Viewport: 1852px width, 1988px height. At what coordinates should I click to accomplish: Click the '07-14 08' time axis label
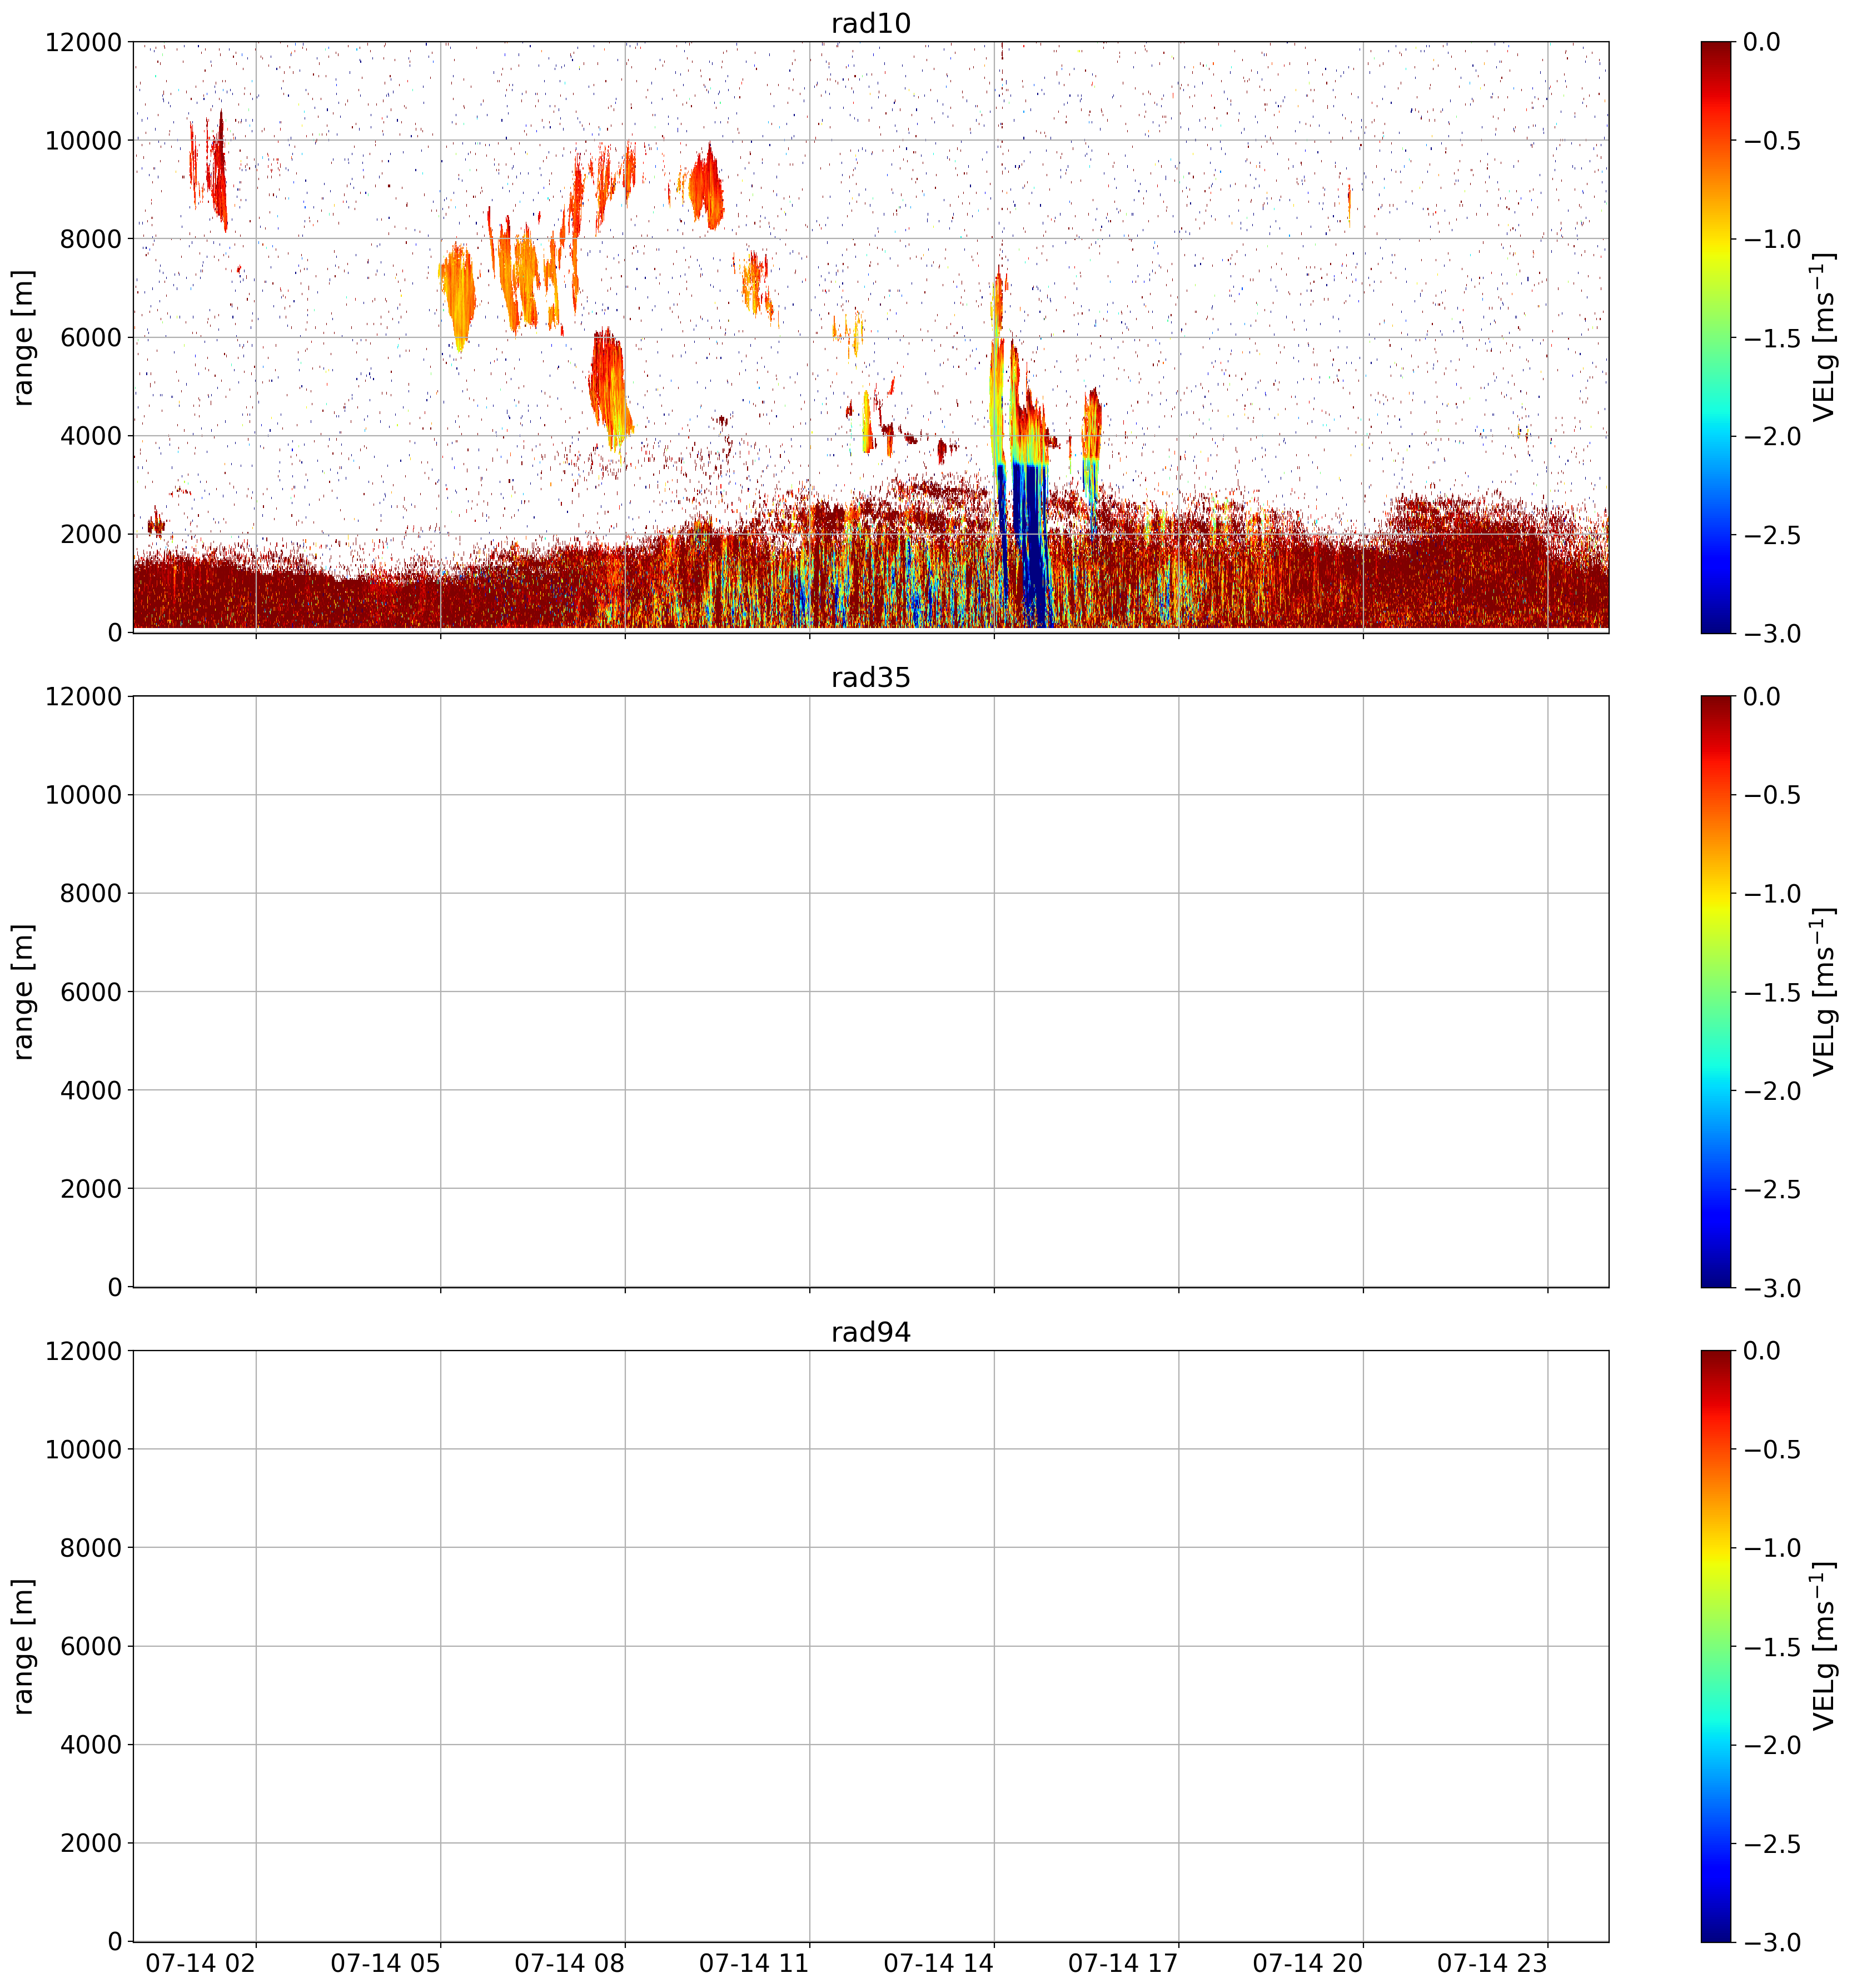pos(569,1963)
